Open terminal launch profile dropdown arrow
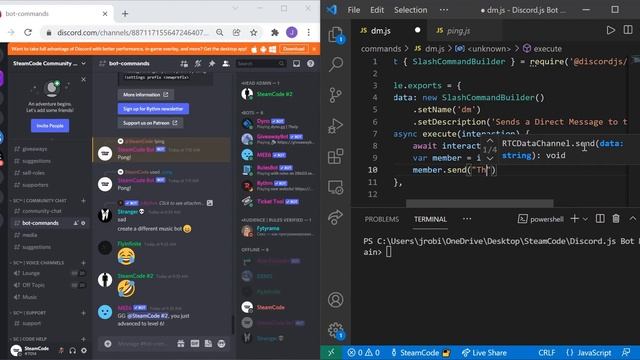This screenshot has height=360, width=640. [585, 219]
